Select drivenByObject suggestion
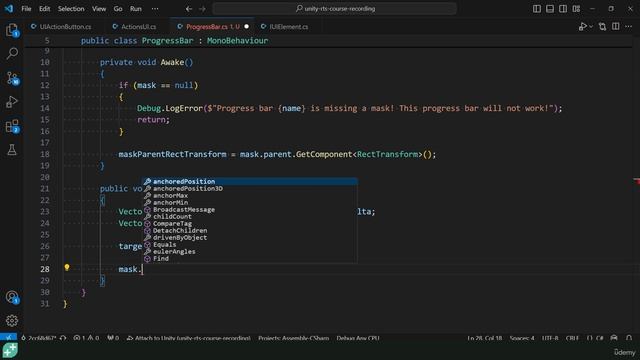 (x=249, y=237)
